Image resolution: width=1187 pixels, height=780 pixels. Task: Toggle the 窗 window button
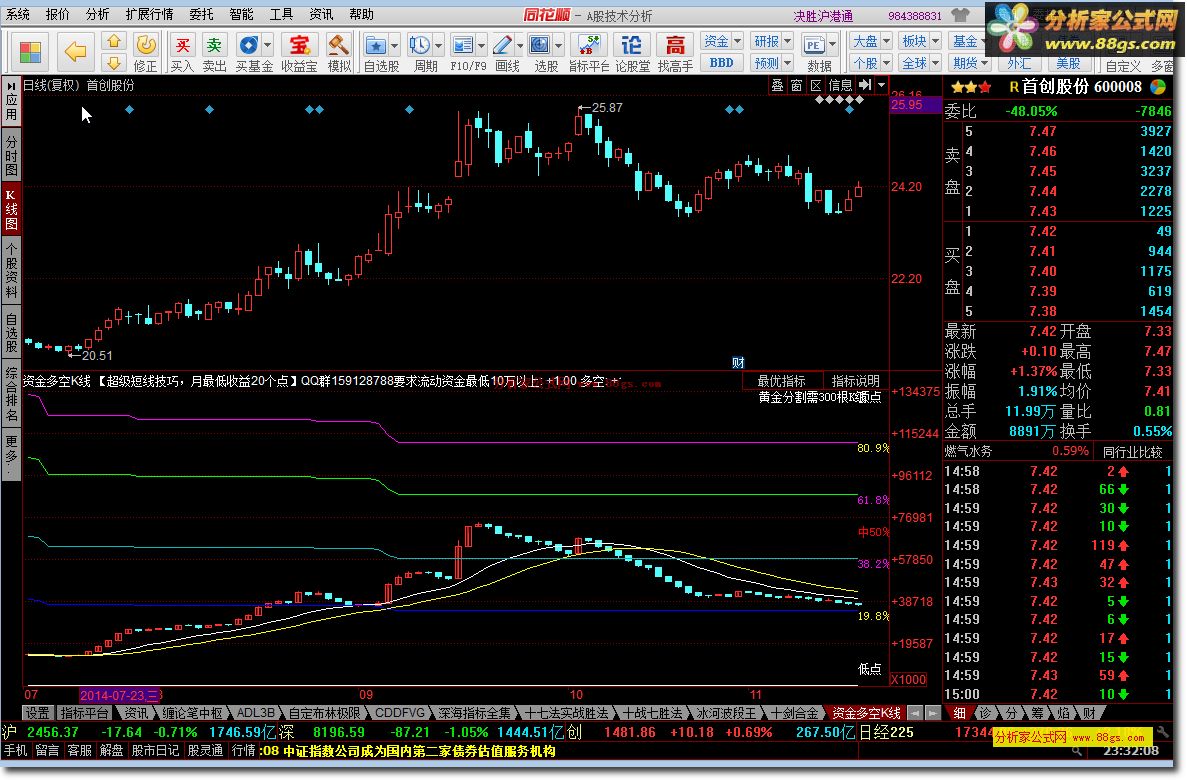(796, 86)
